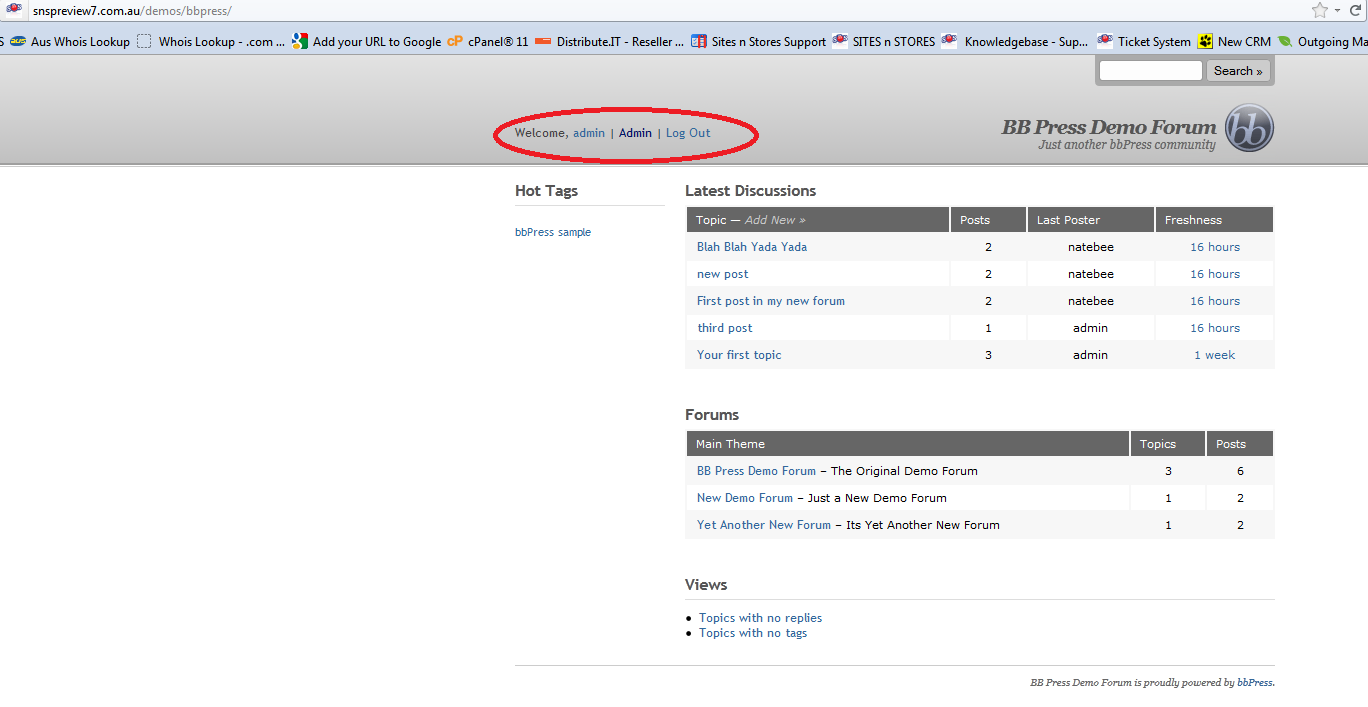Viewport: 1368px width, 707px height.
Task: Bookmark this page with the star icon
Action: pyautogui.click(x=1320, y=10)
